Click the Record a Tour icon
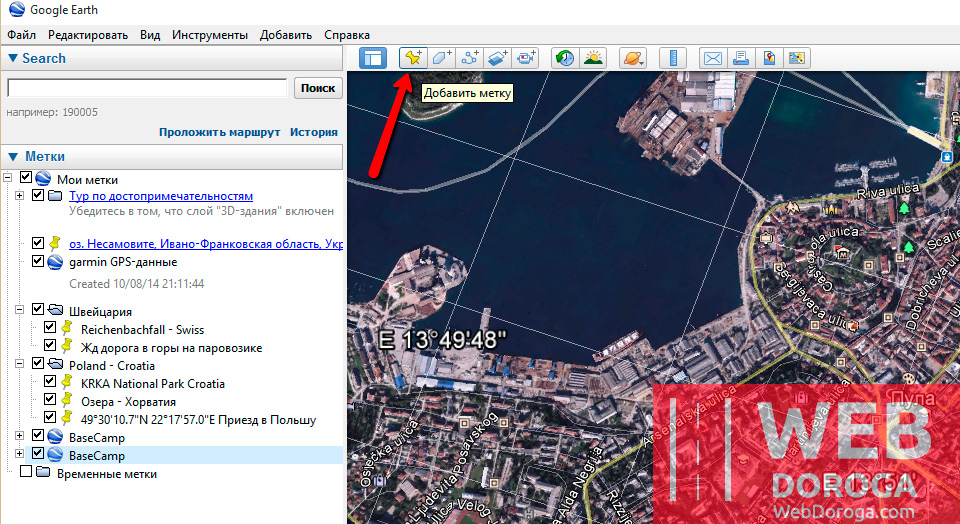Image resolution: width=960 pixels, height=524 pixels. 526,58
